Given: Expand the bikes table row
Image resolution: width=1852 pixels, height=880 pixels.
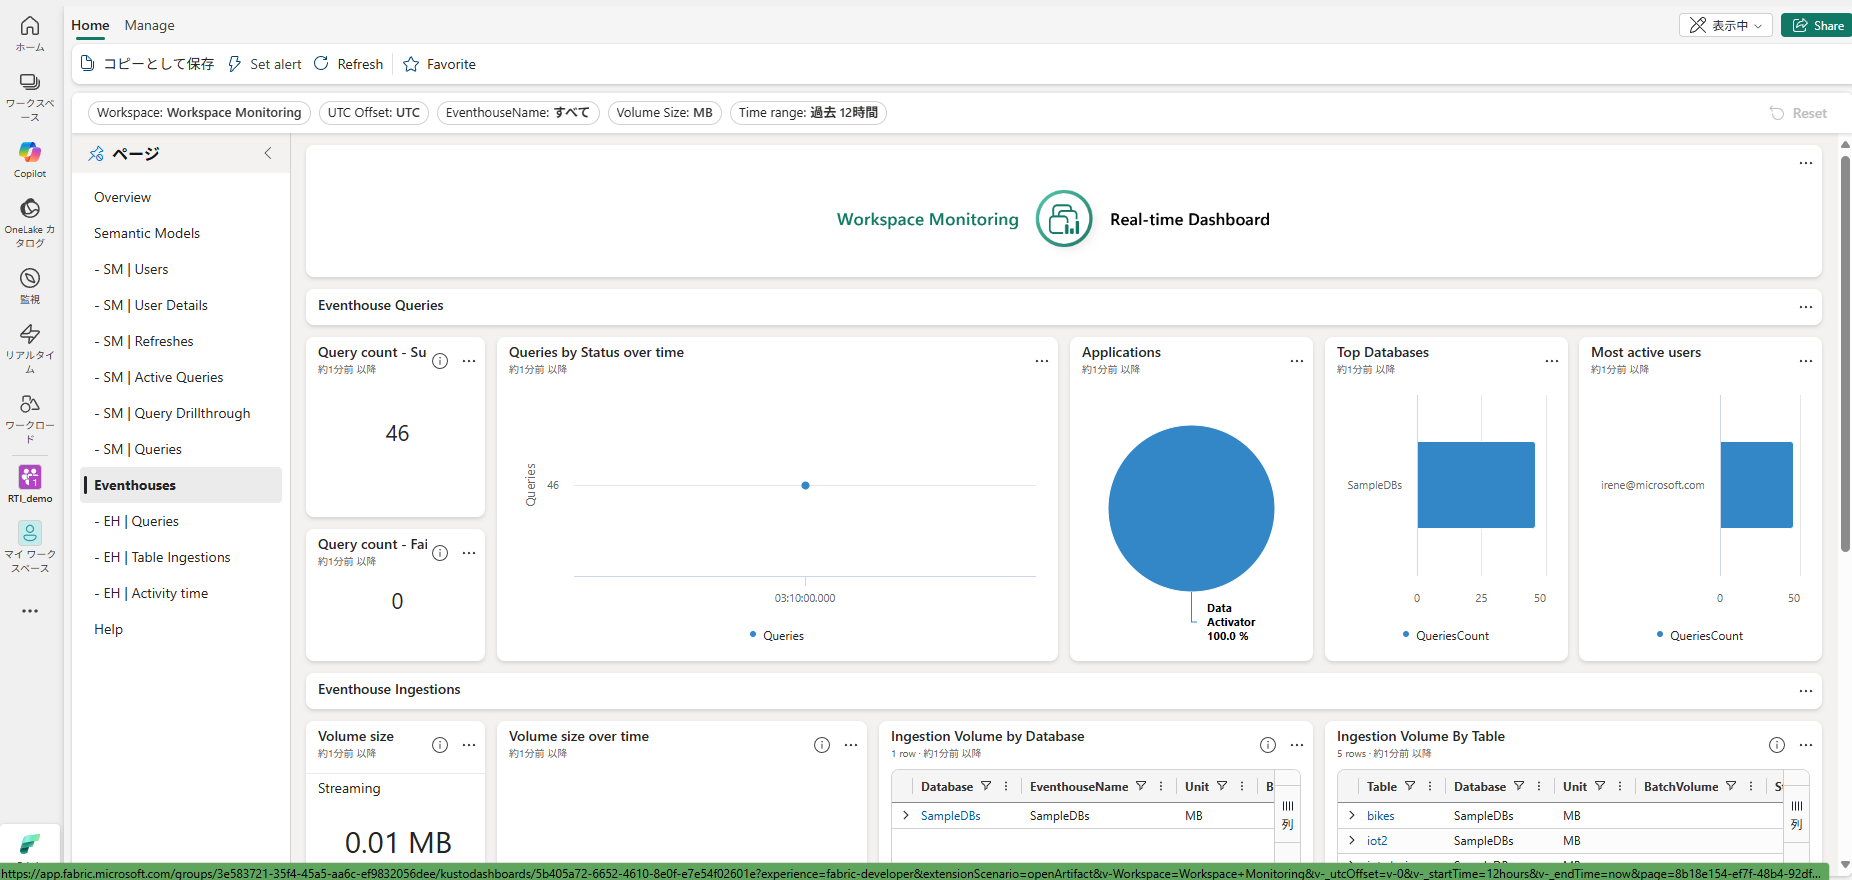Looking at the screenshot, I should click(x=1352, y=816).
